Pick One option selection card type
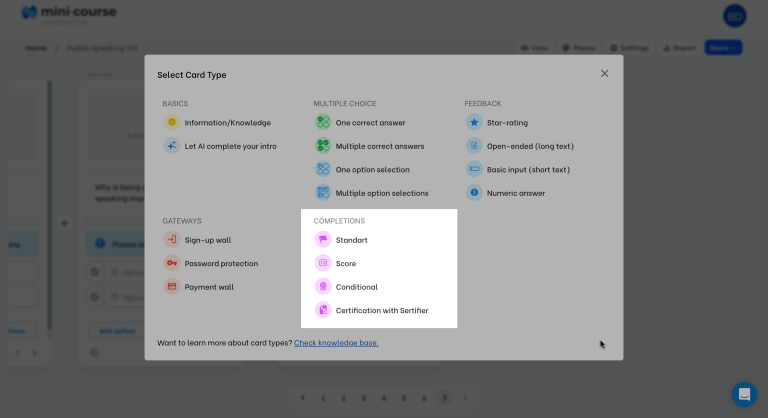Image resolution: width=768 pixels, height=418 pixels. tap(372, 170)
